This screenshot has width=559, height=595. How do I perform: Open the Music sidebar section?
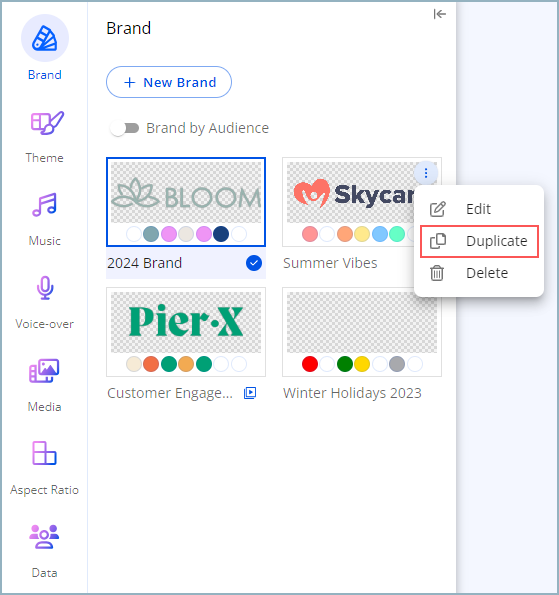click(45, 219)
